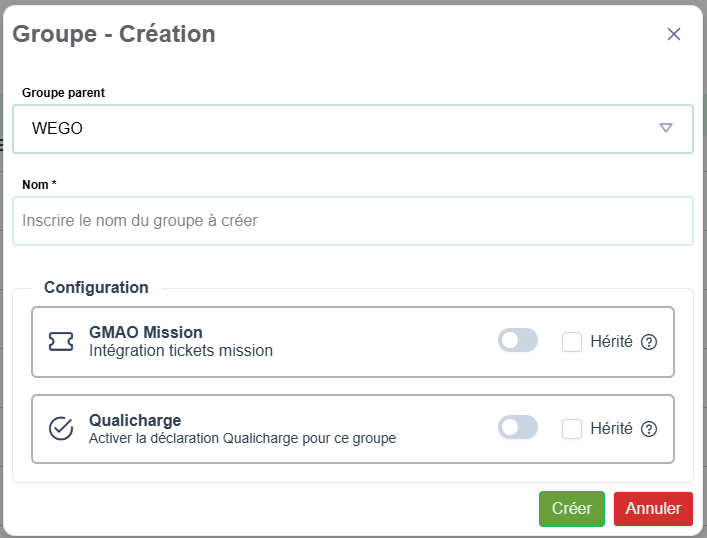The height and width of the screenshot is (538, 707).
Task: Open help icon for GMAO Mission Hérité
Action: [649, 342]
